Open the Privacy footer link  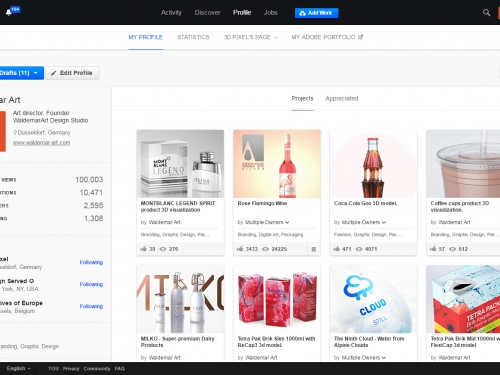click(71, 369)
